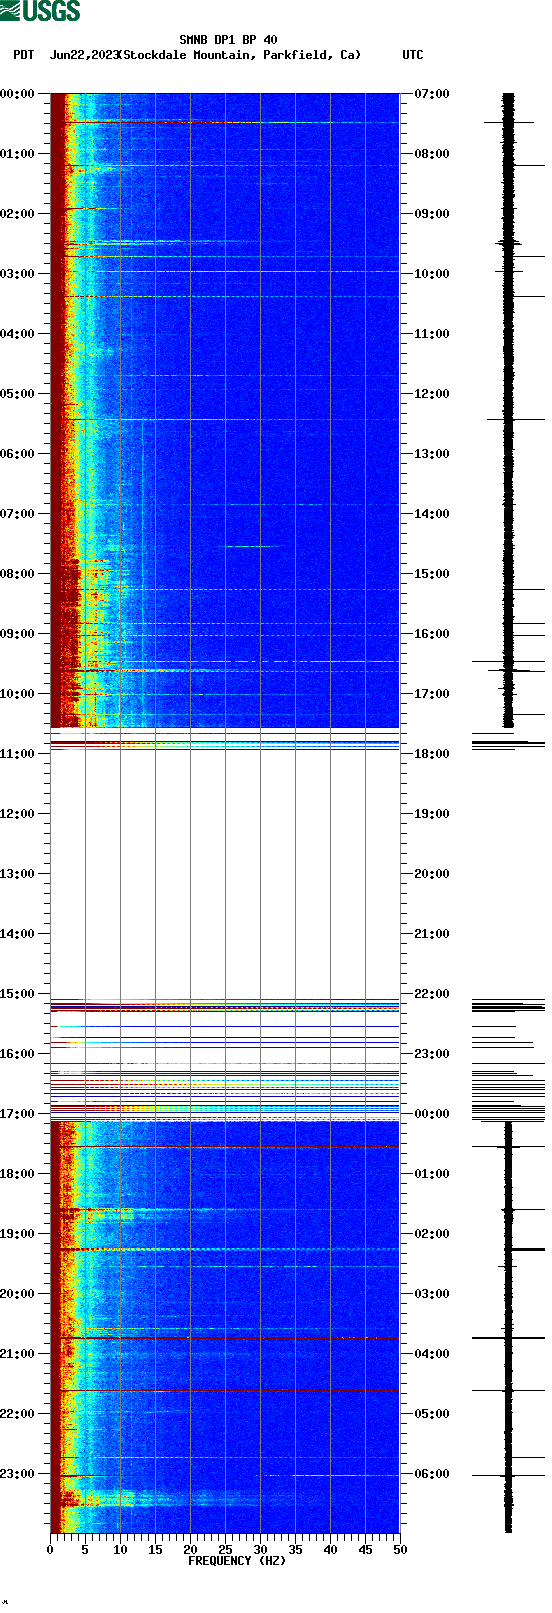Click the '21:00' PDT time label on the left axis
The width and height of the screenshot is (552, 1613).
(x=18, y=1354)
